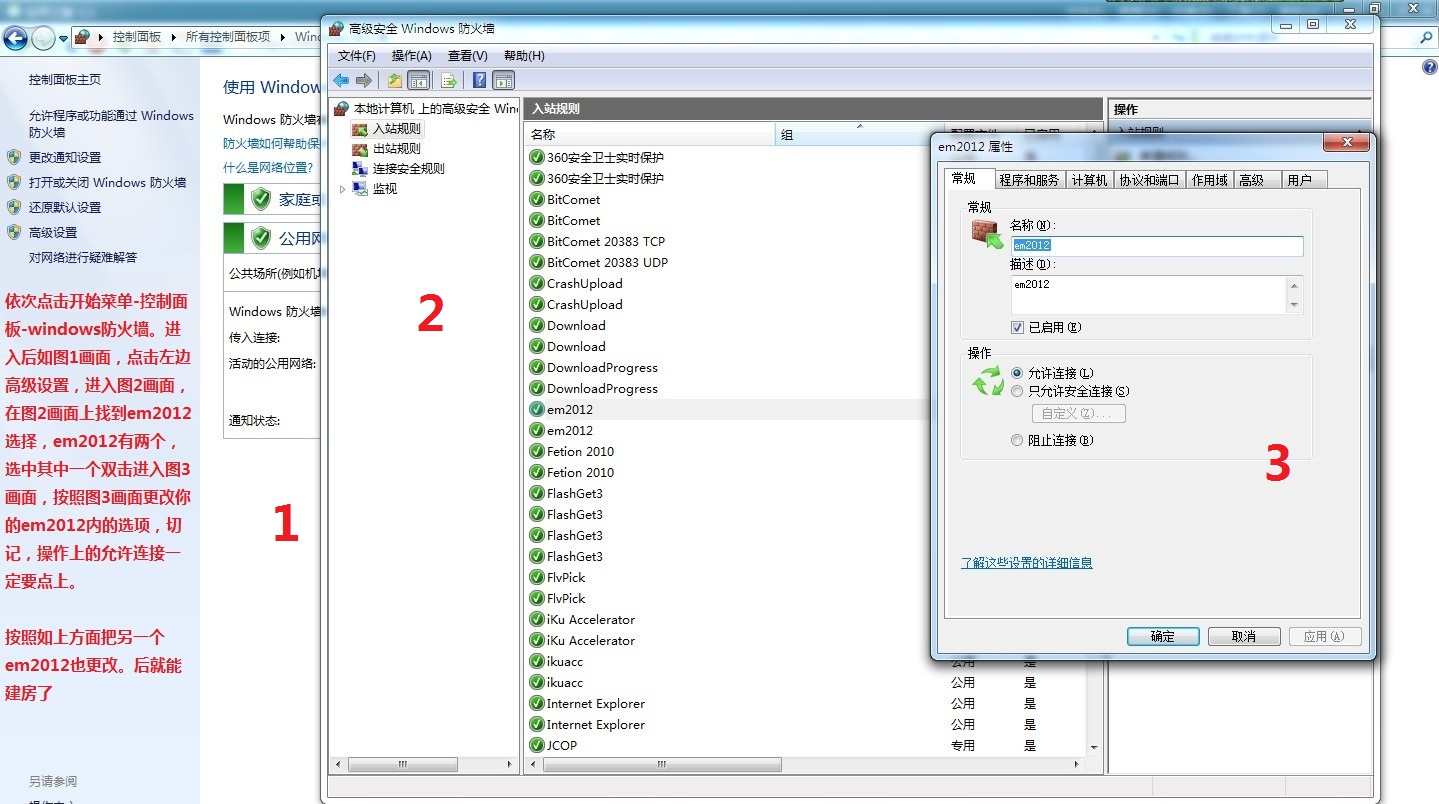Click rules list vertical scroll down arrow
The image size is (1439, 804).
point(1094,747)
